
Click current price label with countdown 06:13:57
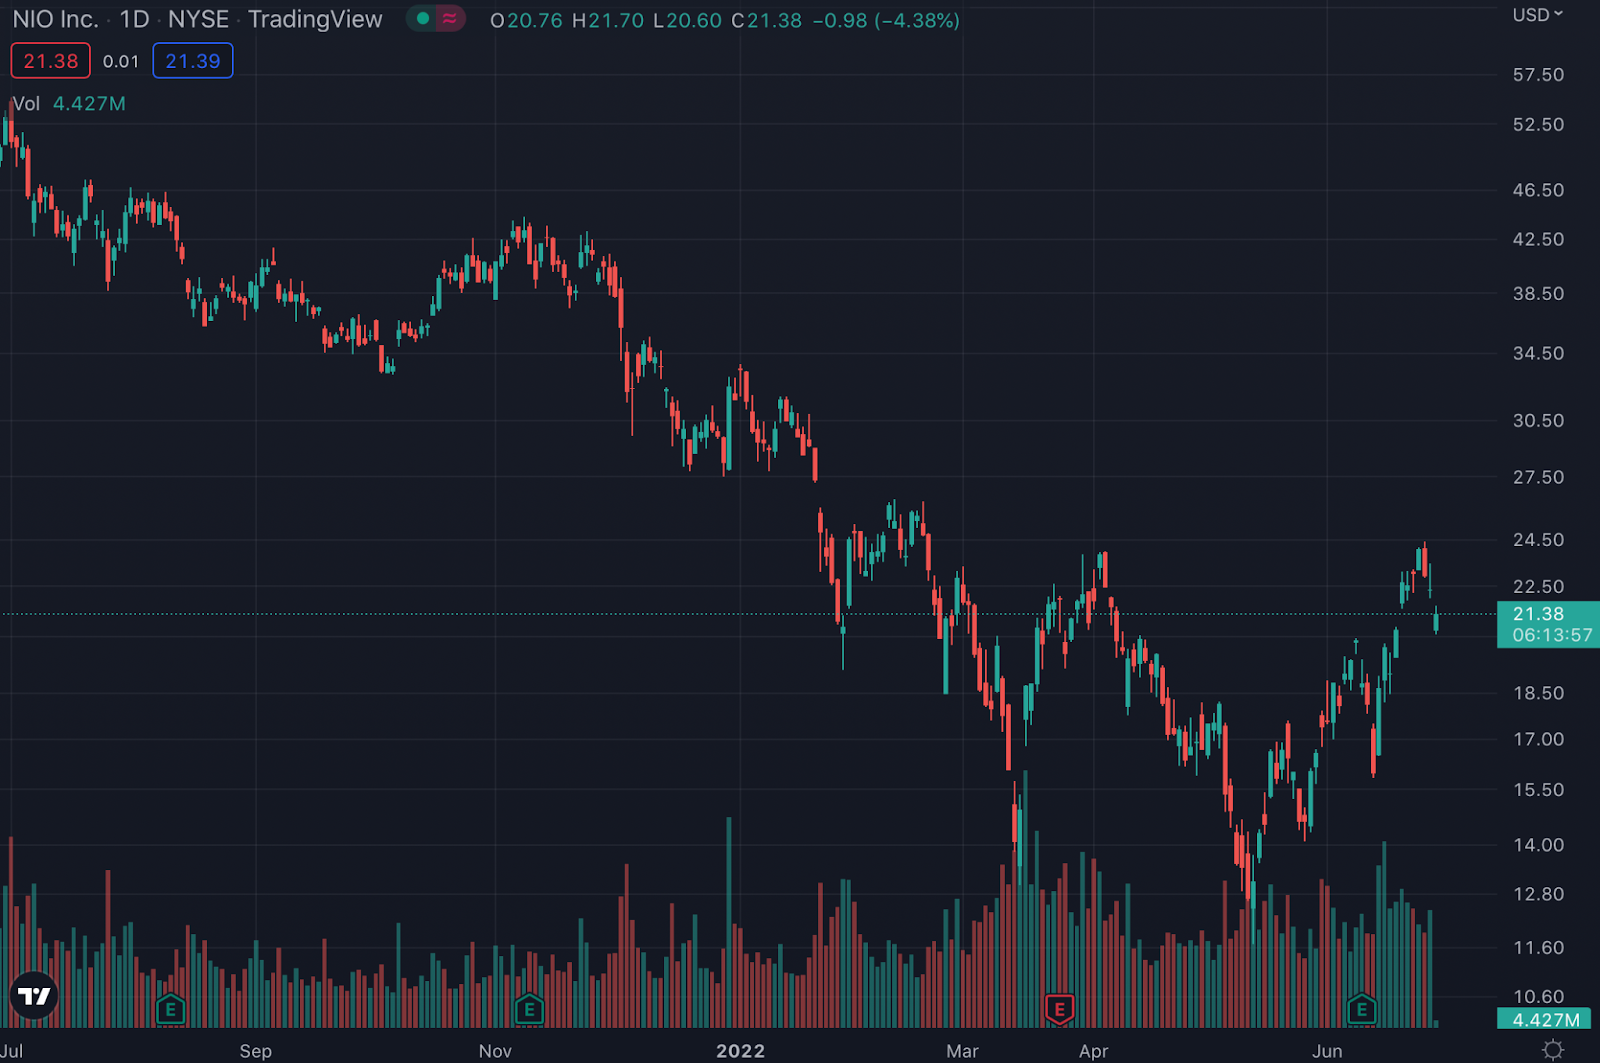click(1548, 625)
